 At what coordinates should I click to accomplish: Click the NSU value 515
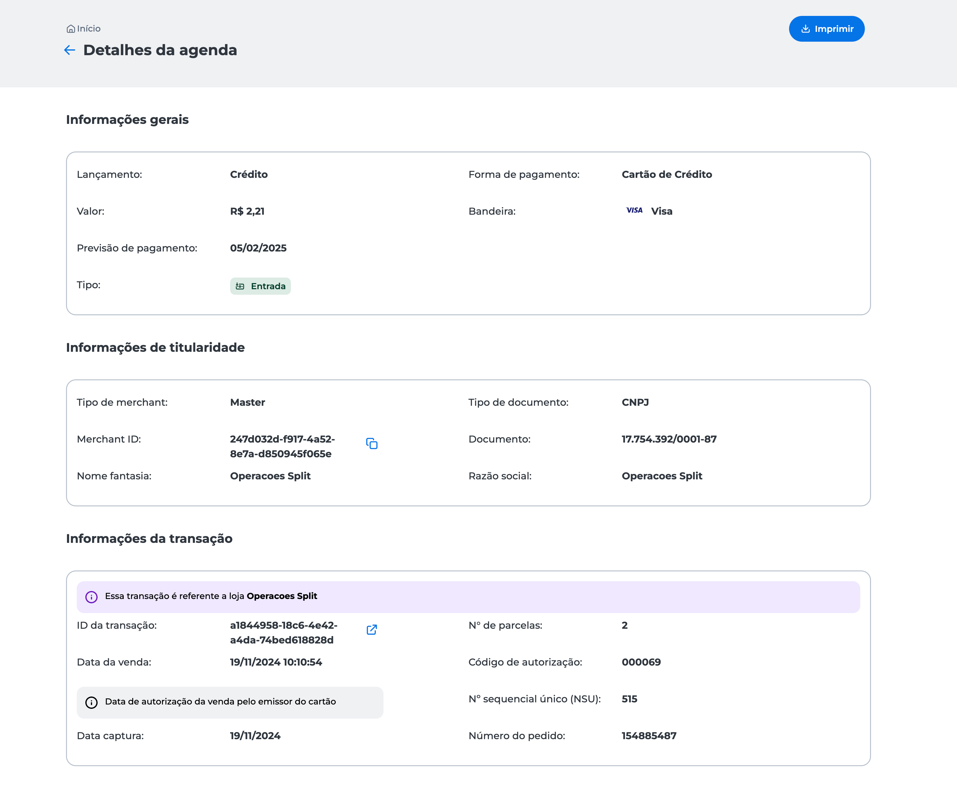coord(630,699)
